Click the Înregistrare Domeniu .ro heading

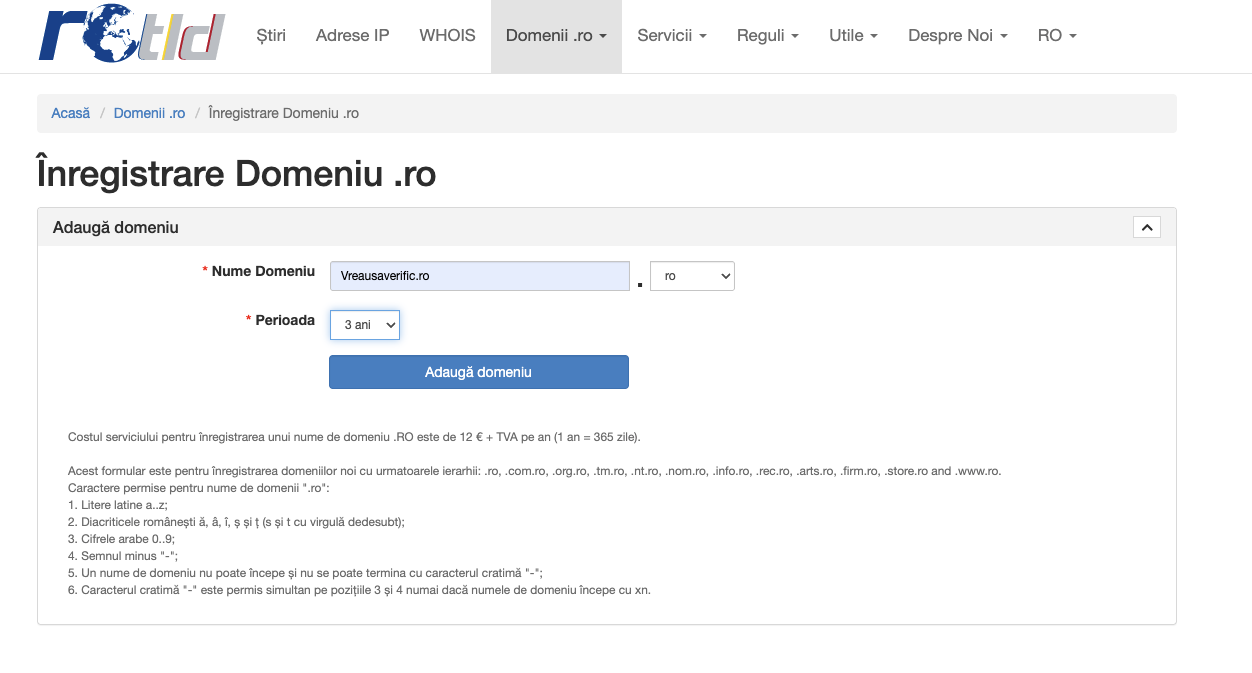tap(237, 174)
